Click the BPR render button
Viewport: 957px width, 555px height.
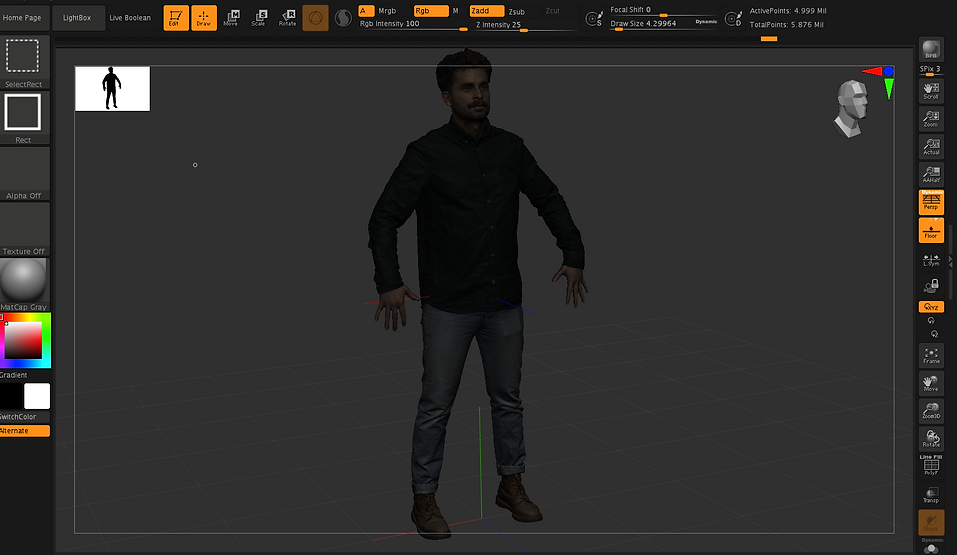(x=931, y=49)
